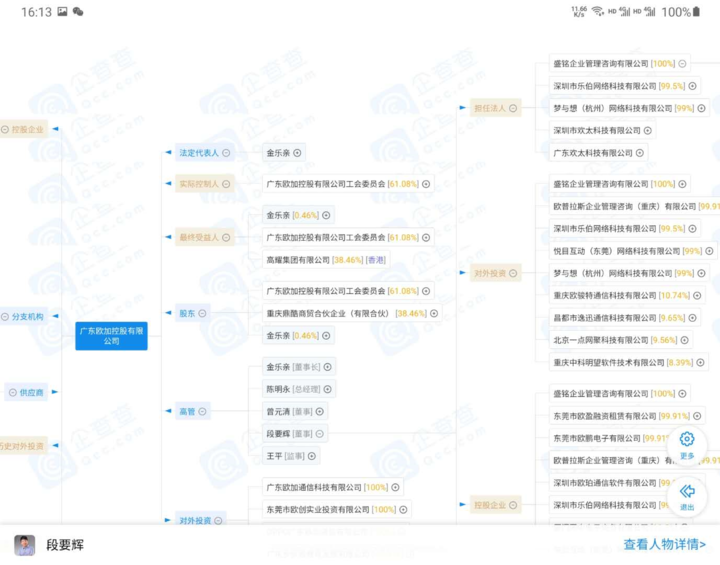The width and height of the screenshot is (720, 565).
Task: Expand 深圳市乐伯网络科技 99.5% under right-side 对外投资
Action: click(x=692, y=229)
